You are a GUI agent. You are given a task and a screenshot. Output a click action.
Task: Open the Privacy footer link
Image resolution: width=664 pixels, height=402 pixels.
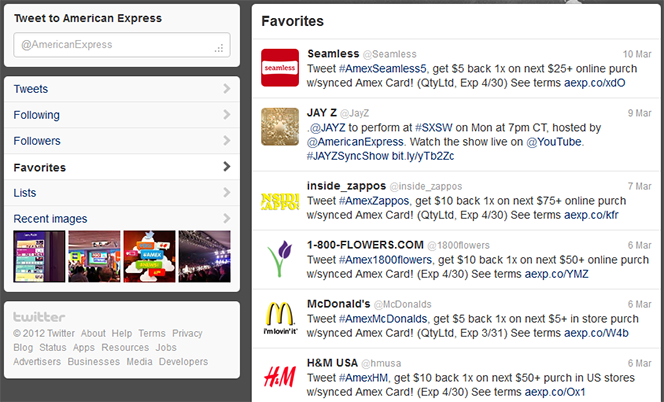[x=187, y=333]
